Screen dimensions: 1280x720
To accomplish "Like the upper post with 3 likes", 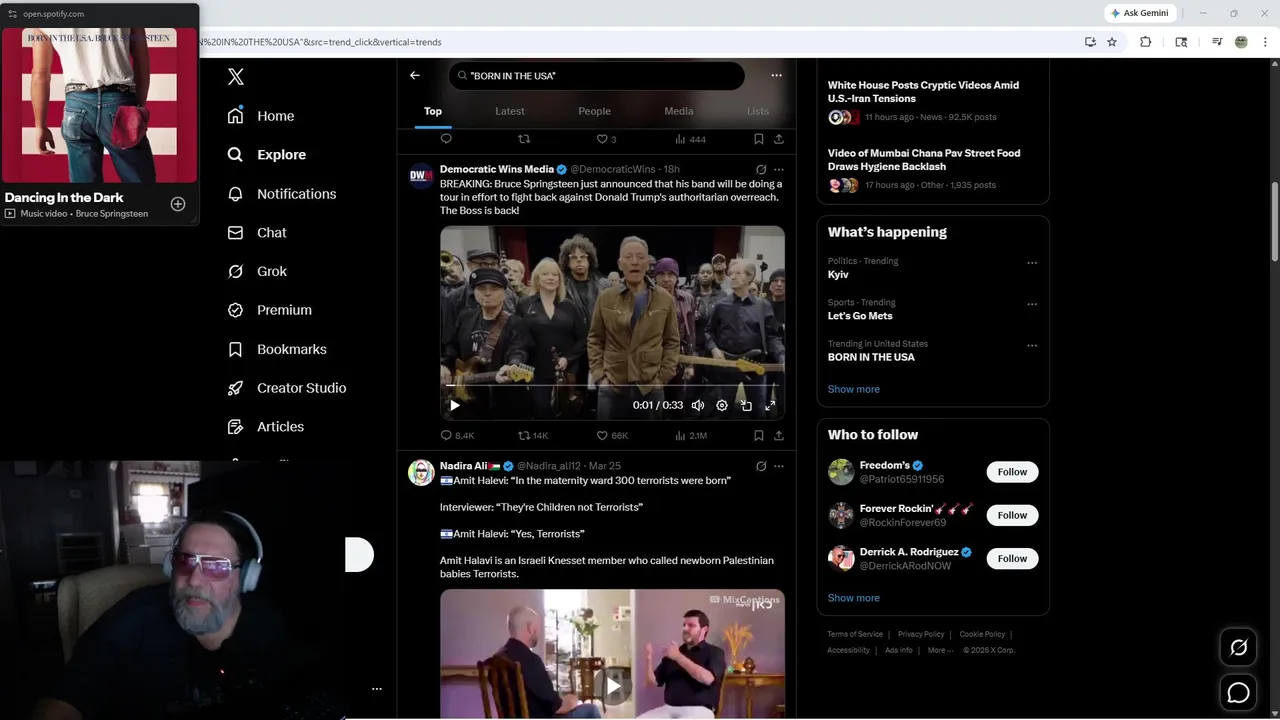I will 606,139.
